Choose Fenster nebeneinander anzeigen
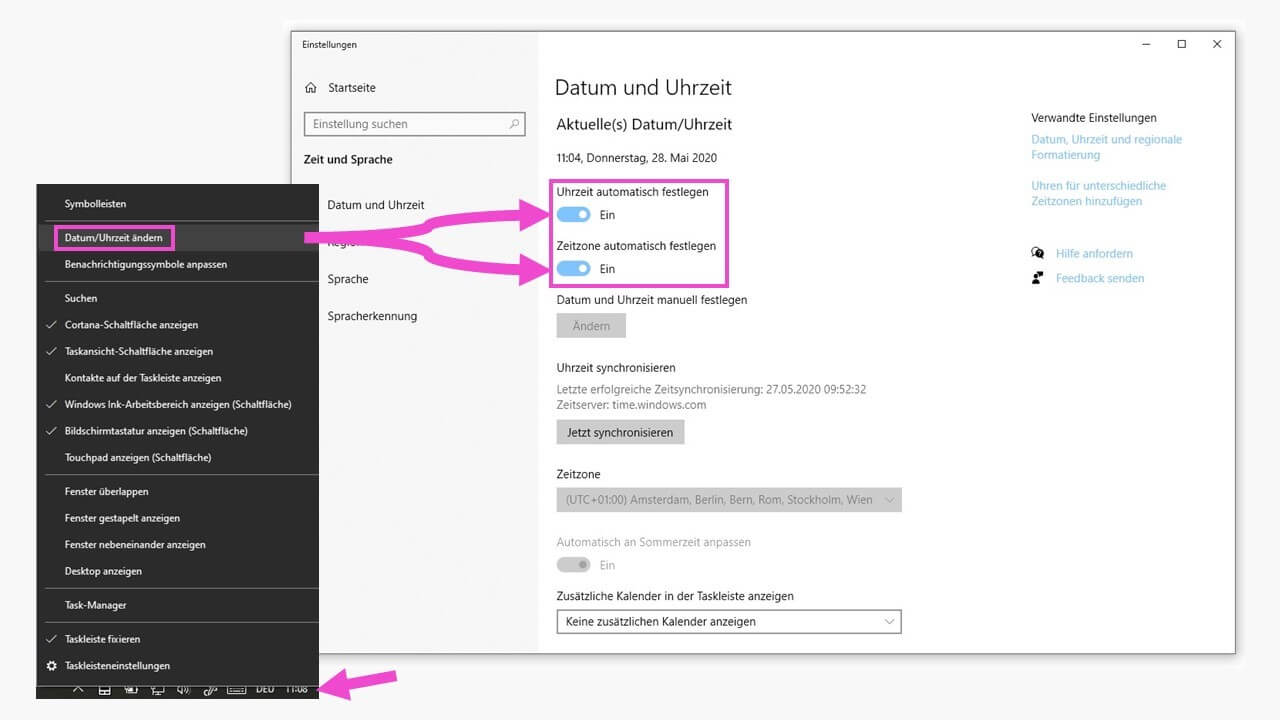The image size is (1280, 720). click(177, 545)
